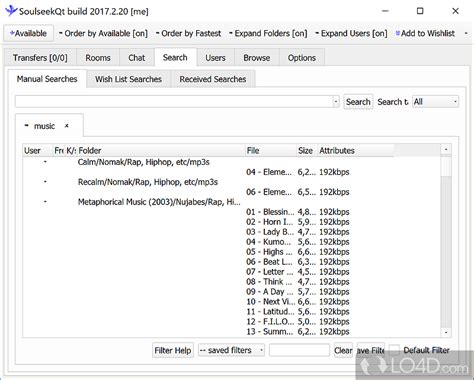Open the Transfers [0/0] tab
This screenshot has width=474, height=380.
(x=40, y=58)
